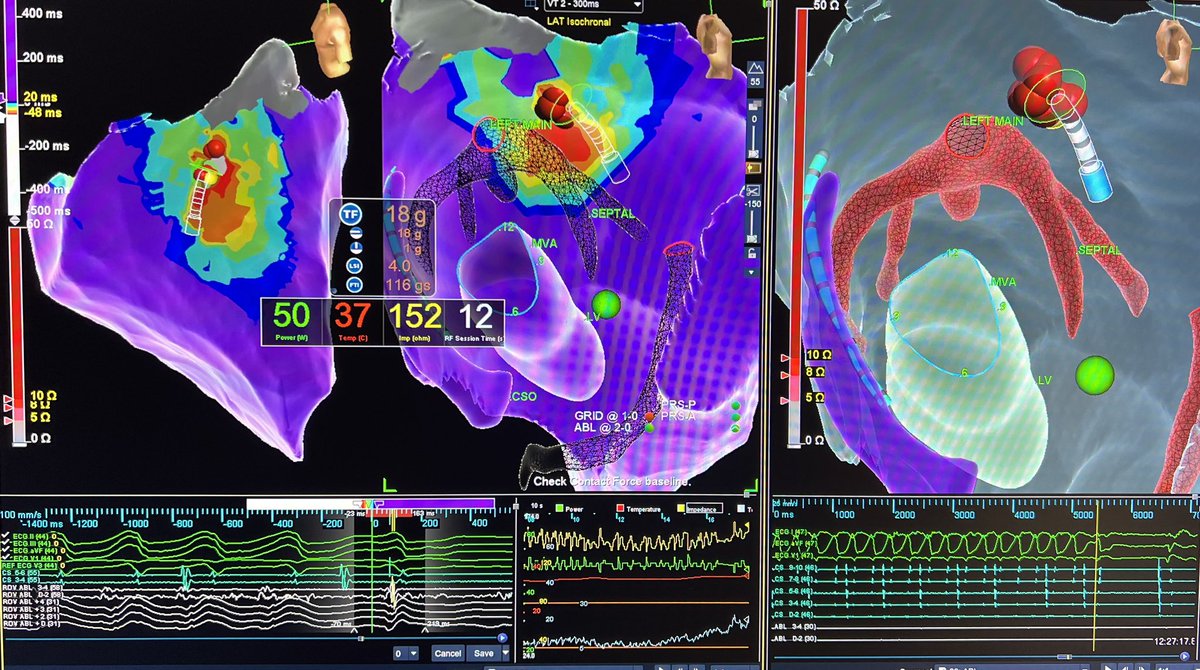
Task: Click the 37 Temp (C) readout
Action: pyautogui.click(x=353, y=323)
